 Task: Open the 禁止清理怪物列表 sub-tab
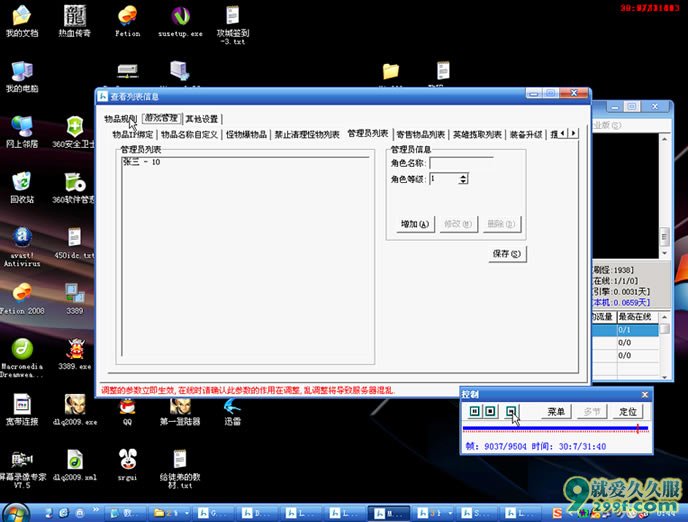tap(307, 135)
